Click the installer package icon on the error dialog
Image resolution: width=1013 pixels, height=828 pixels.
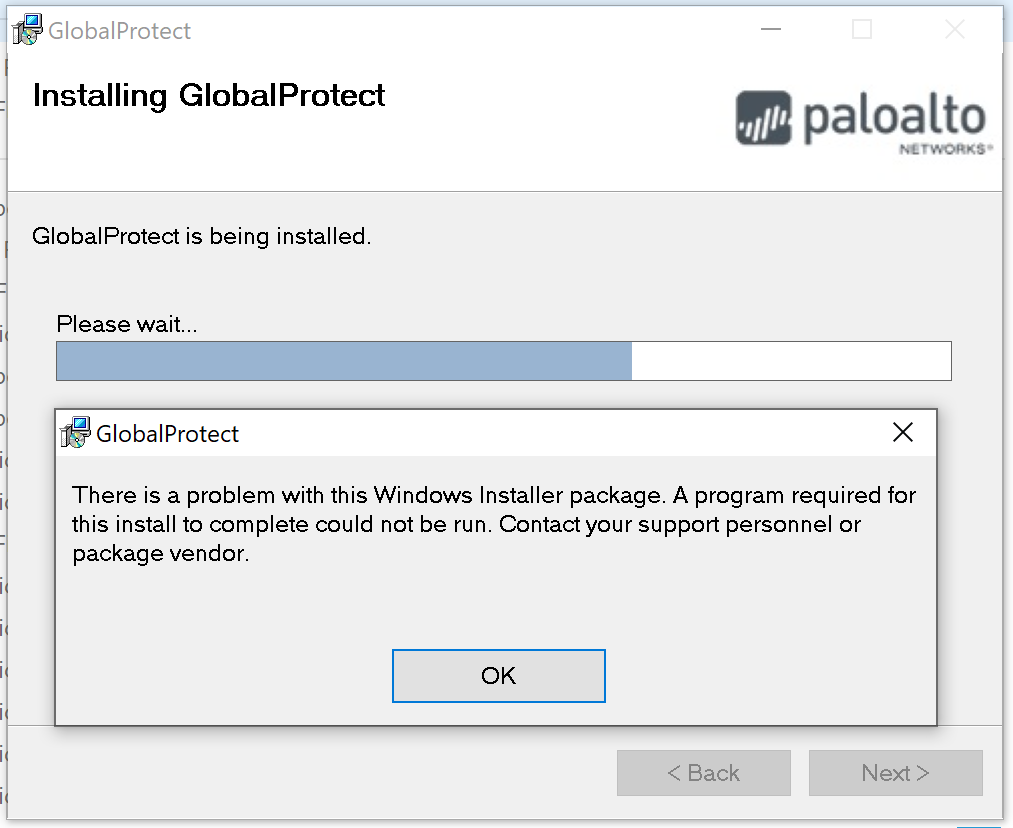74,432
